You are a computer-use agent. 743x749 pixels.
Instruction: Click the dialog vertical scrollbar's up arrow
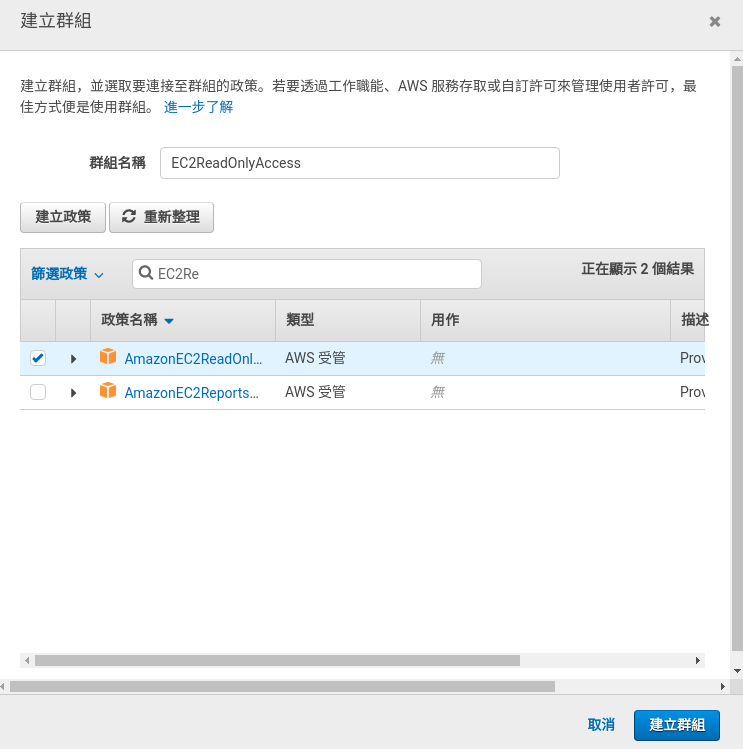pyautogui.click(x=737, y=59)
